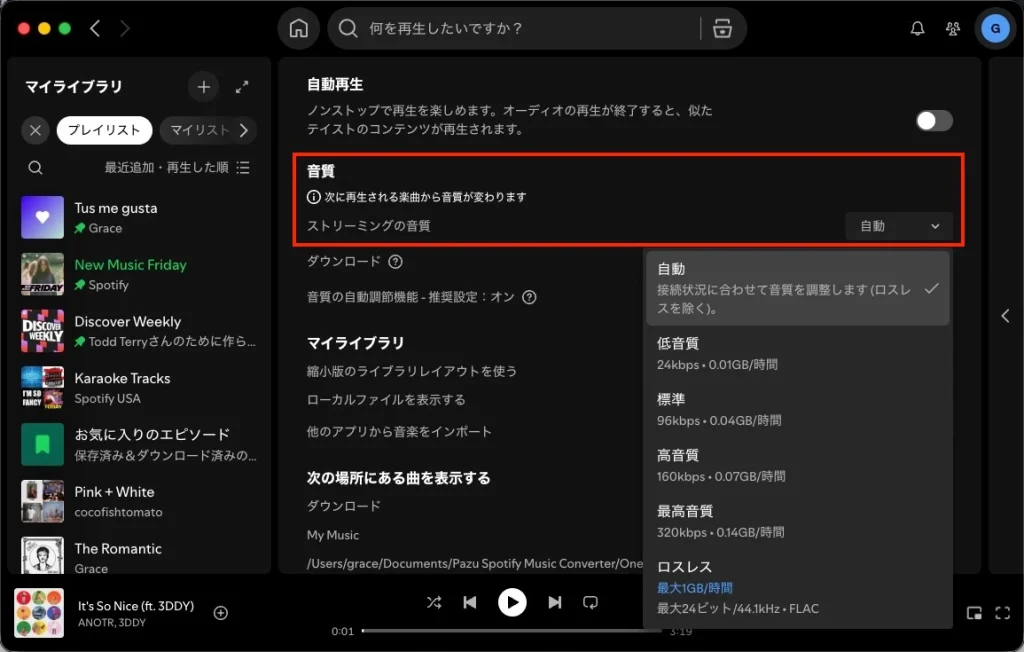Show help for 音質の自動調節機能
Image resolution: width=1024 pixels, height=652 pixels.
529,297
